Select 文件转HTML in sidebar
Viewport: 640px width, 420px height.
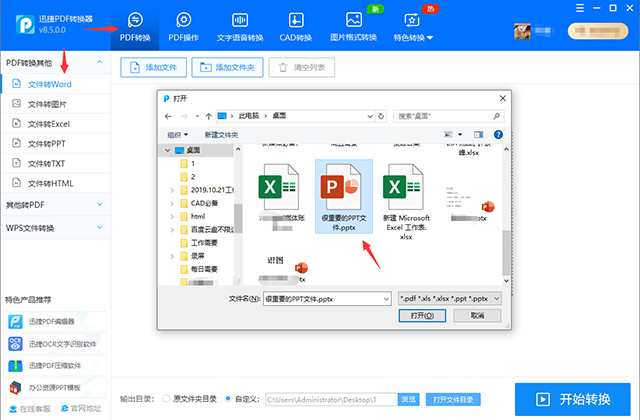click(x=56, y=183)
